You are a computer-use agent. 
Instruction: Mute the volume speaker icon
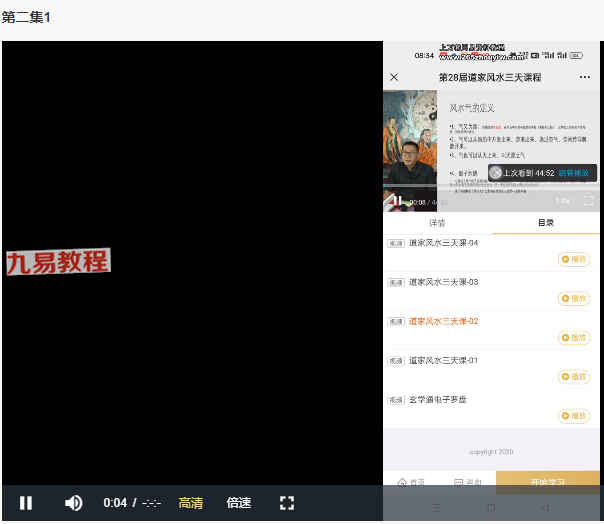click(73, 503)
